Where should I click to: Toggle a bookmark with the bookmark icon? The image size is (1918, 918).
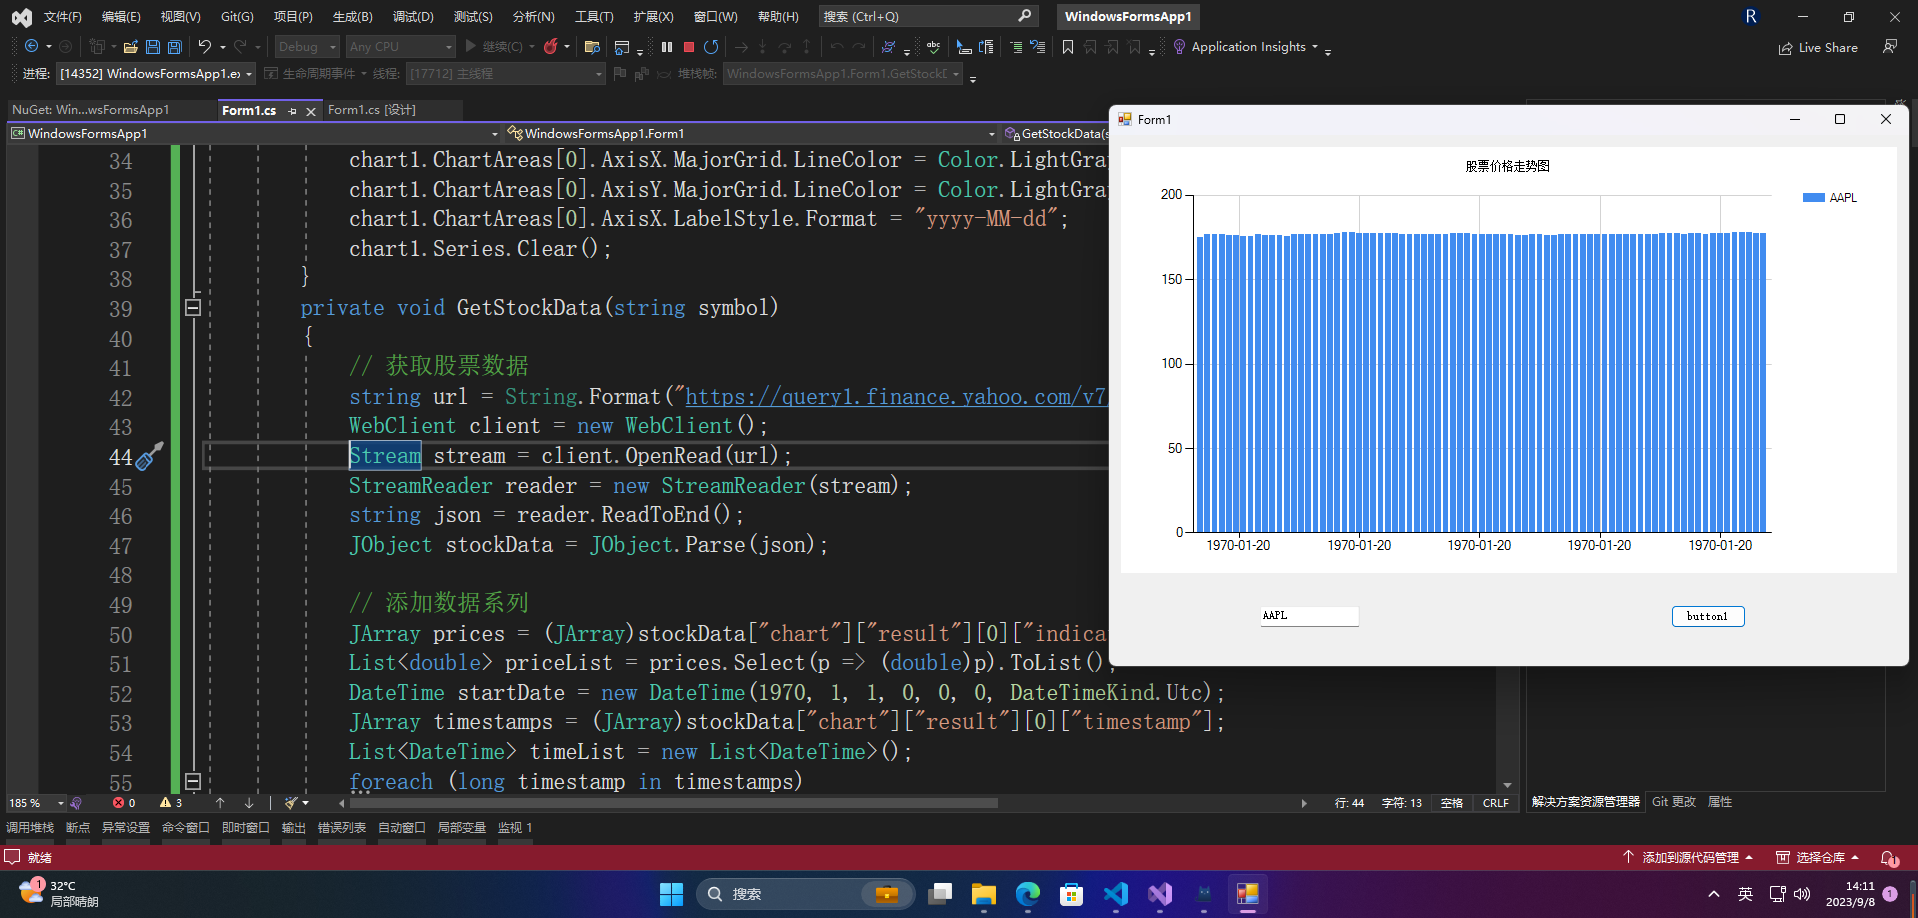1068,47
